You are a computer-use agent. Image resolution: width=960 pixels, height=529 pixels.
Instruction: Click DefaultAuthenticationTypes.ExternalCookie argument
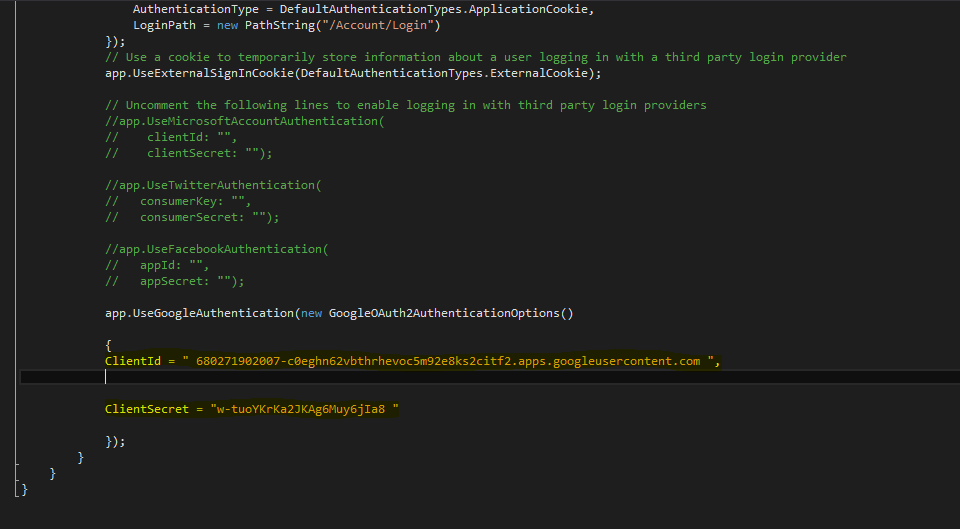click(x=445, y=73)
